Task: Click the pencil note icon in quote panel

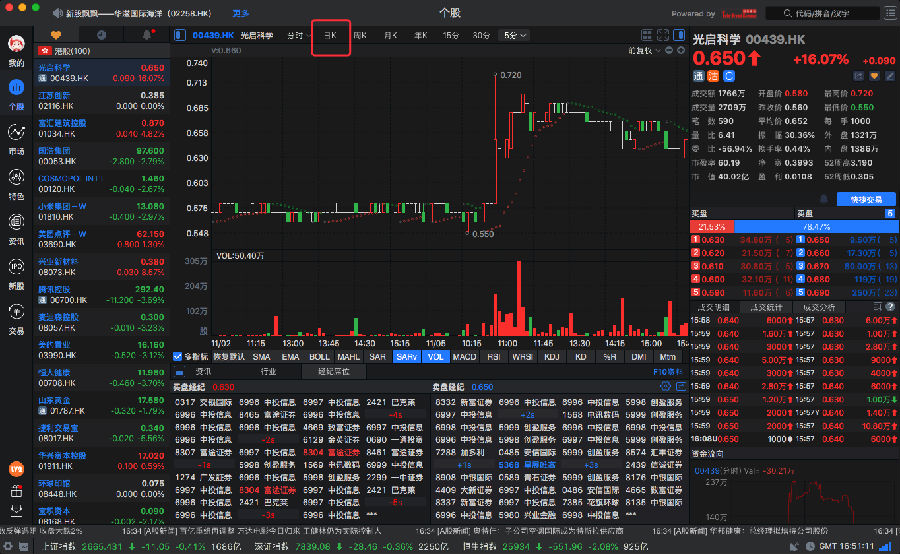Action: pos(890,76)
